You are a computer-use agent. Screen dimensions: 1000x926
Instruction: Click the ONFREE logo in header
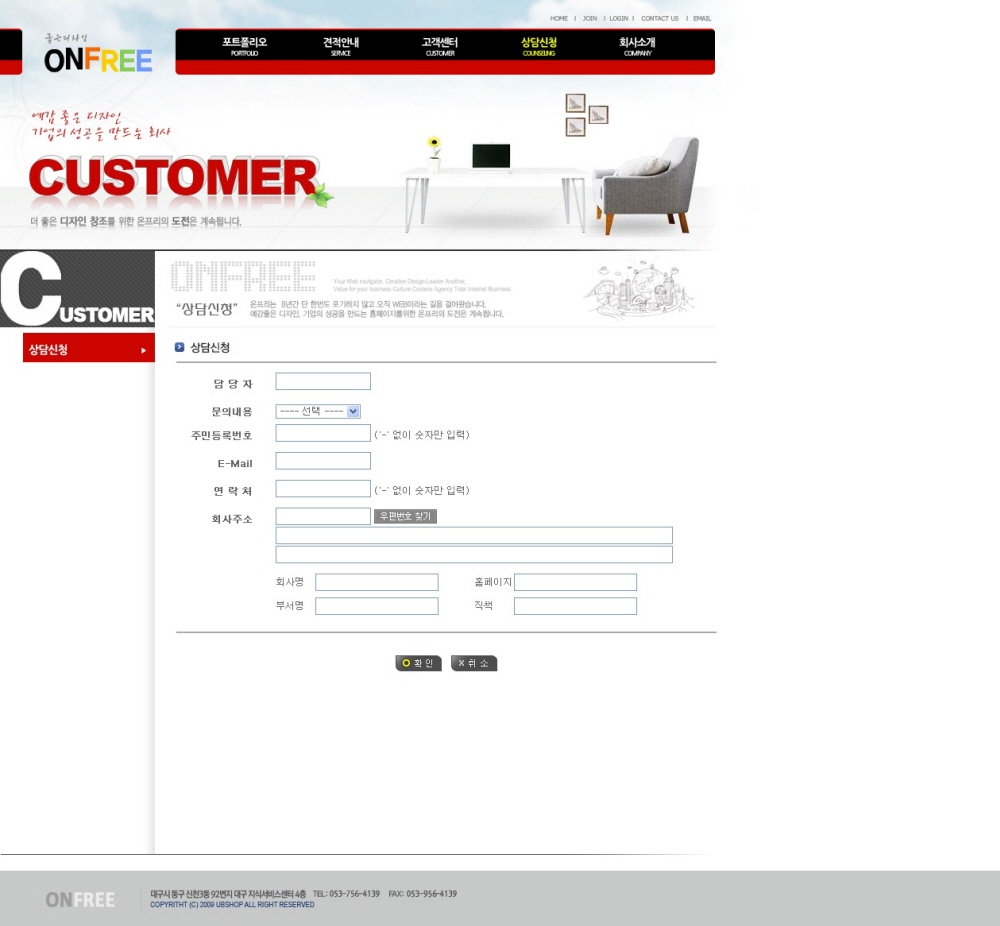click(98, 59)
